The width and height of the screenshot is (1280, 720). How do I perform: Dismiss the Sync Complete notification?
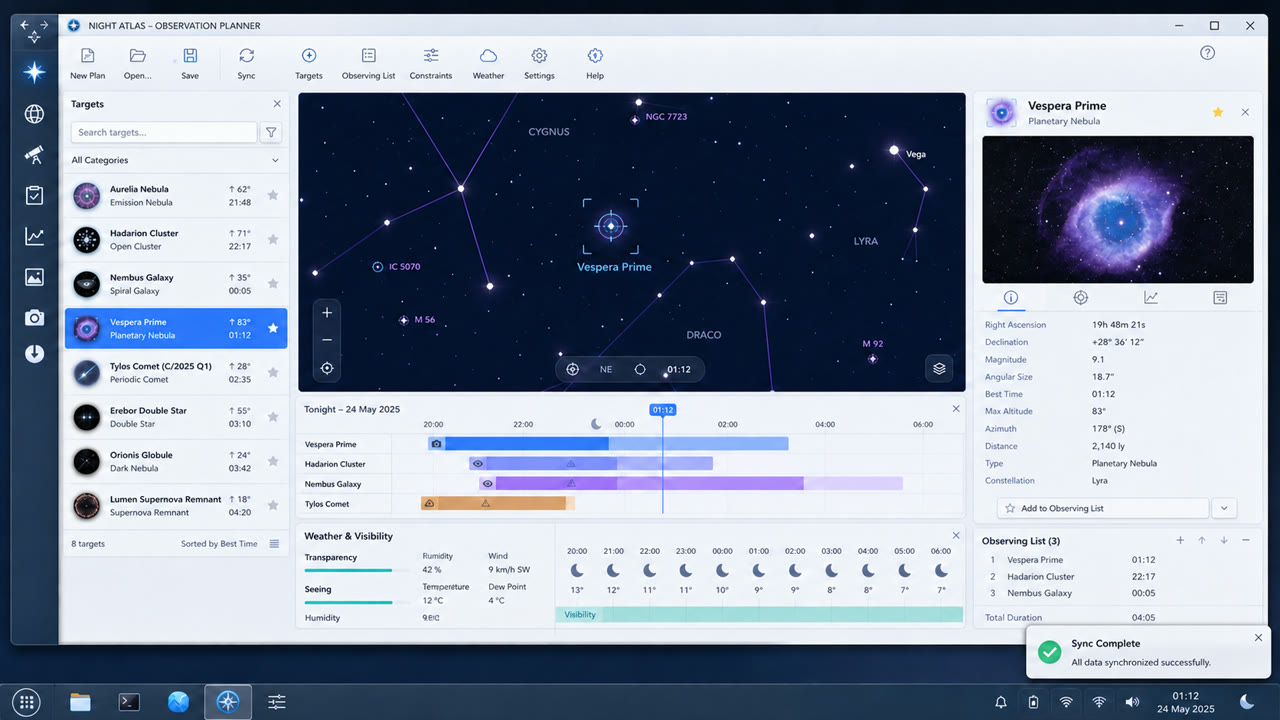[x=1258, y=638]
